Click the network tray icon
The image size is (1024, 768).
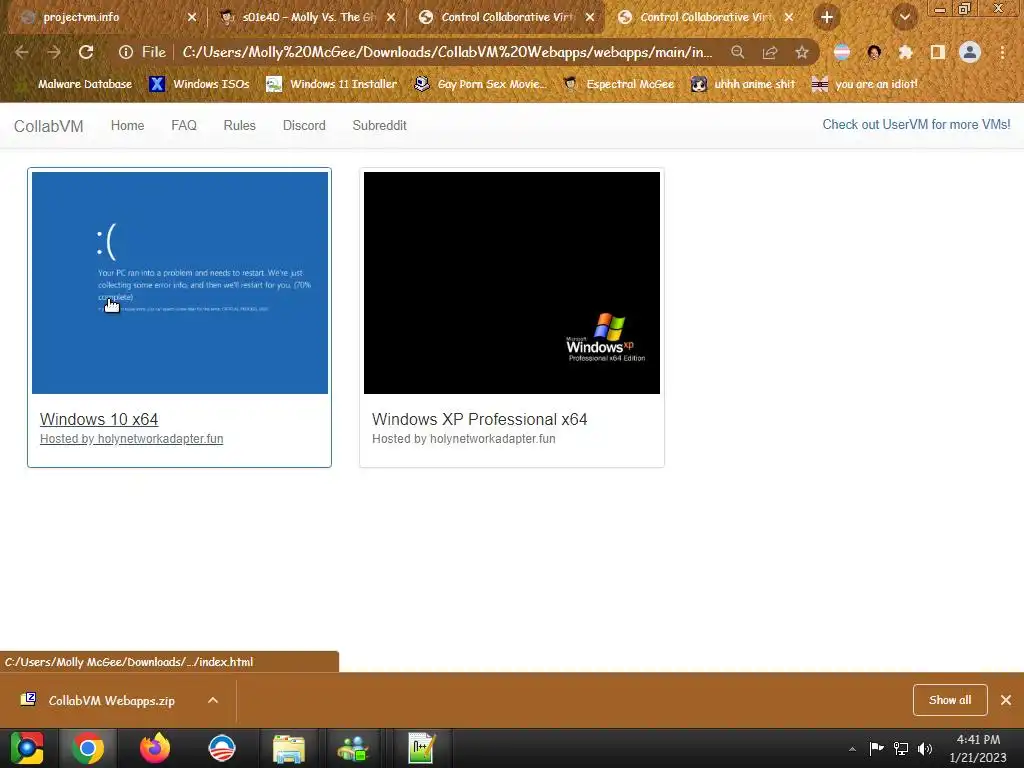[x=901, y=748]
